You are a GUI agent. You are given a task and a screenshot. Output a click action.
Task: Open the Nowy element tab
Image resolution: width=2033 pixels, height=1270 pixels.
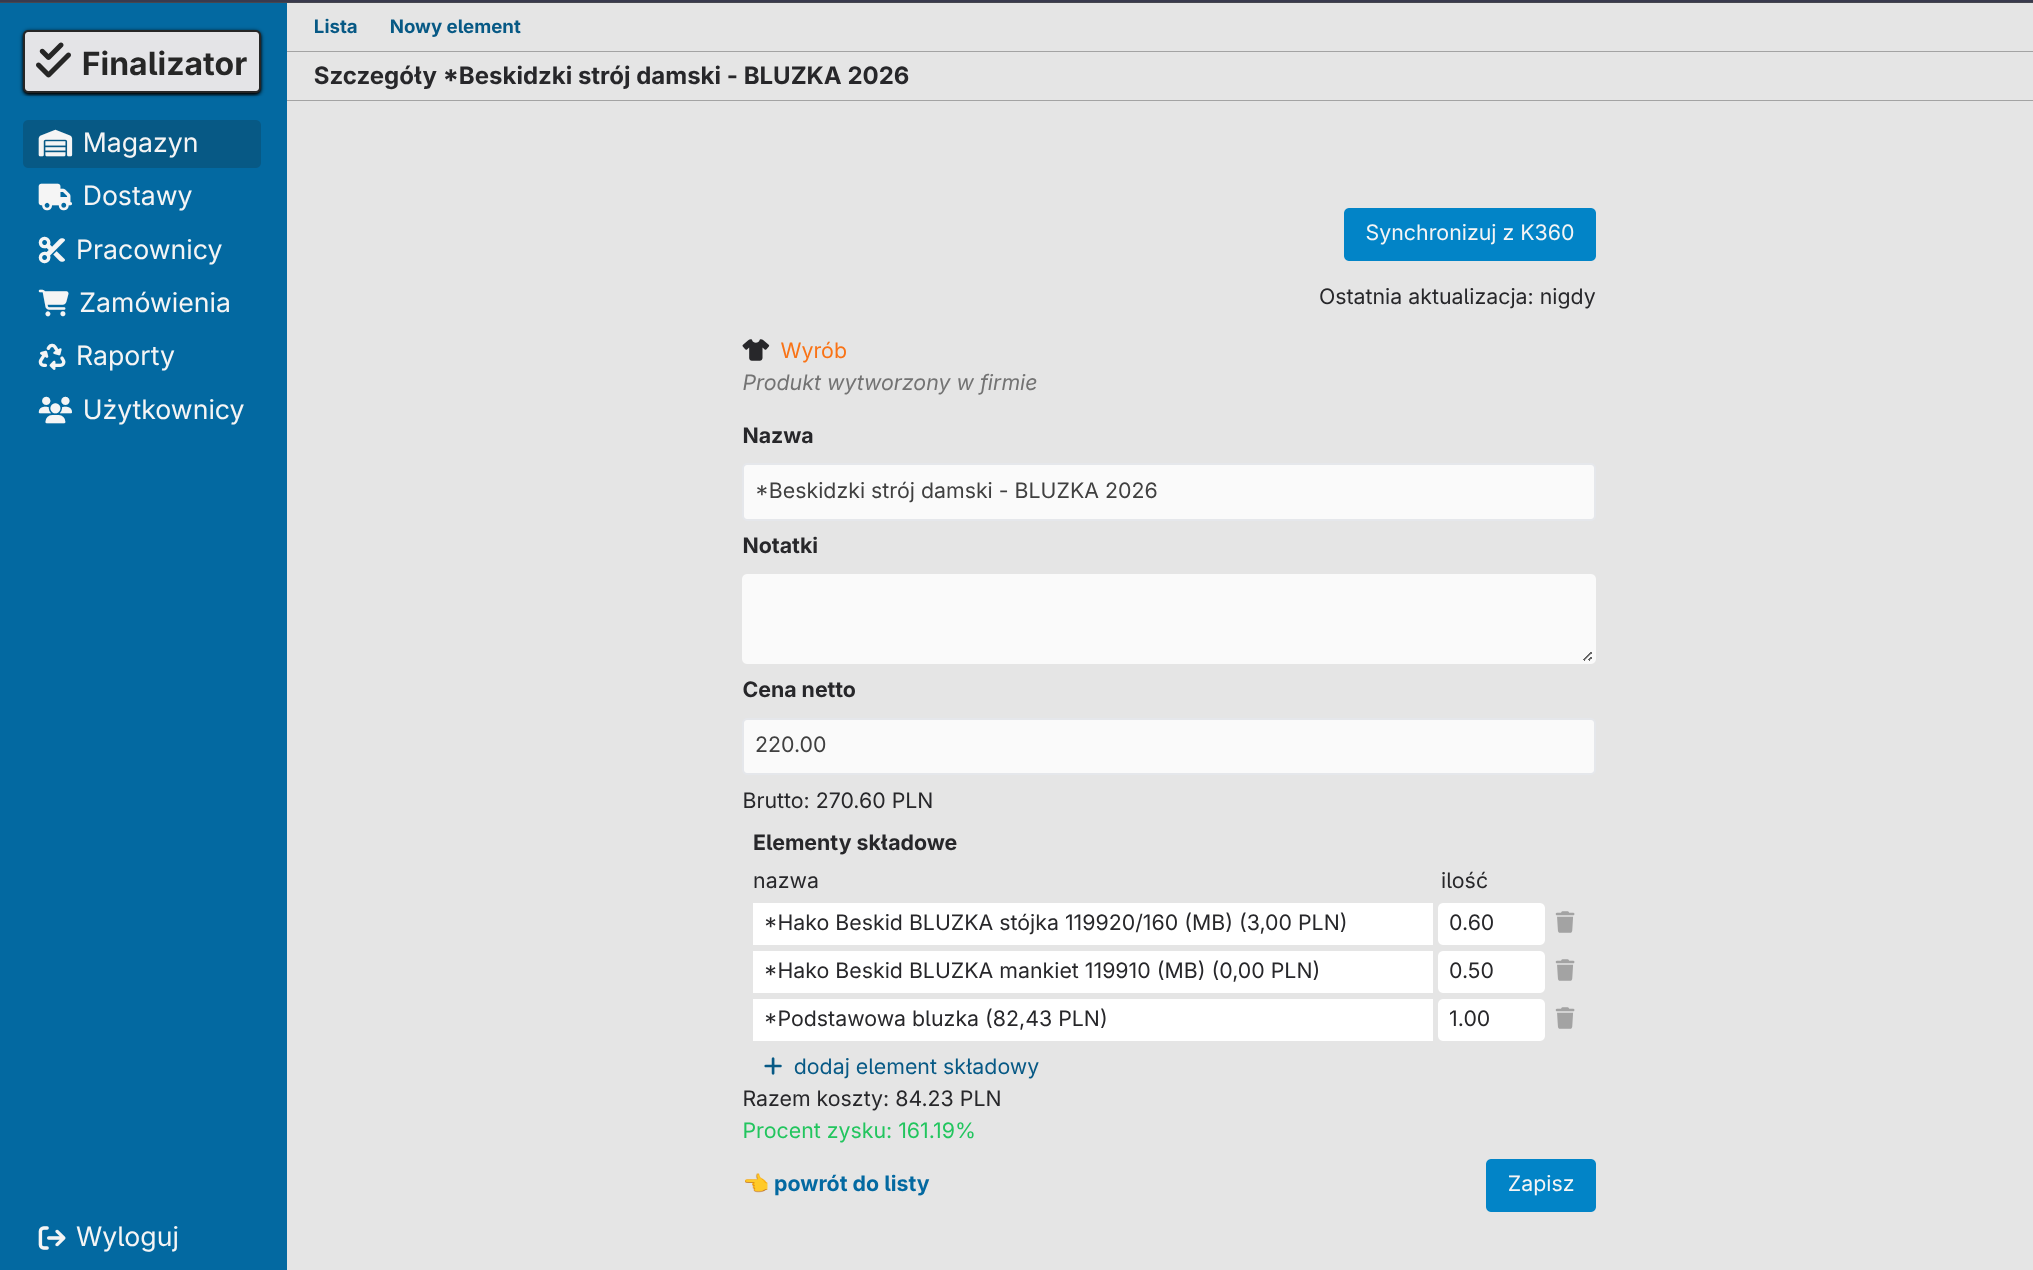pyautogui.click(x=455, y=27)
